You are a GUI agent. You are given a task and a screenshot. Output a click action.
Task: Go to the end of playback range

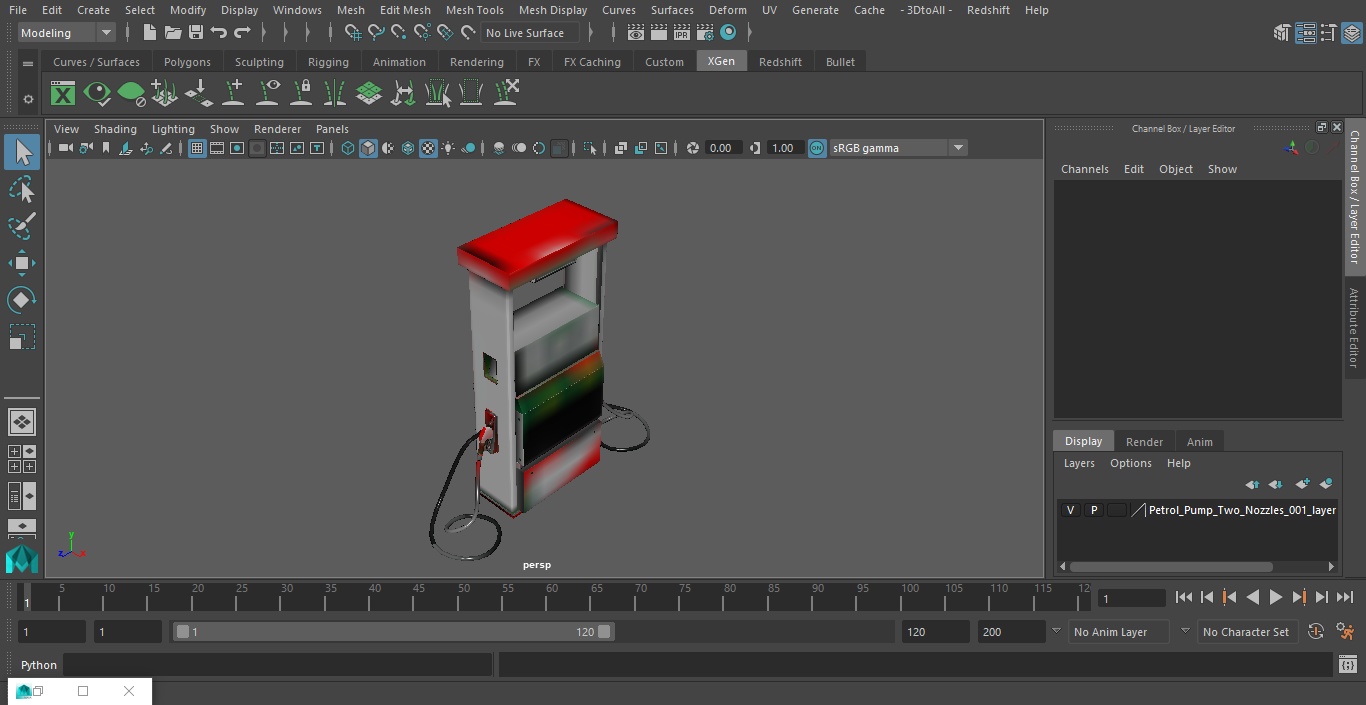(1344, 597)
